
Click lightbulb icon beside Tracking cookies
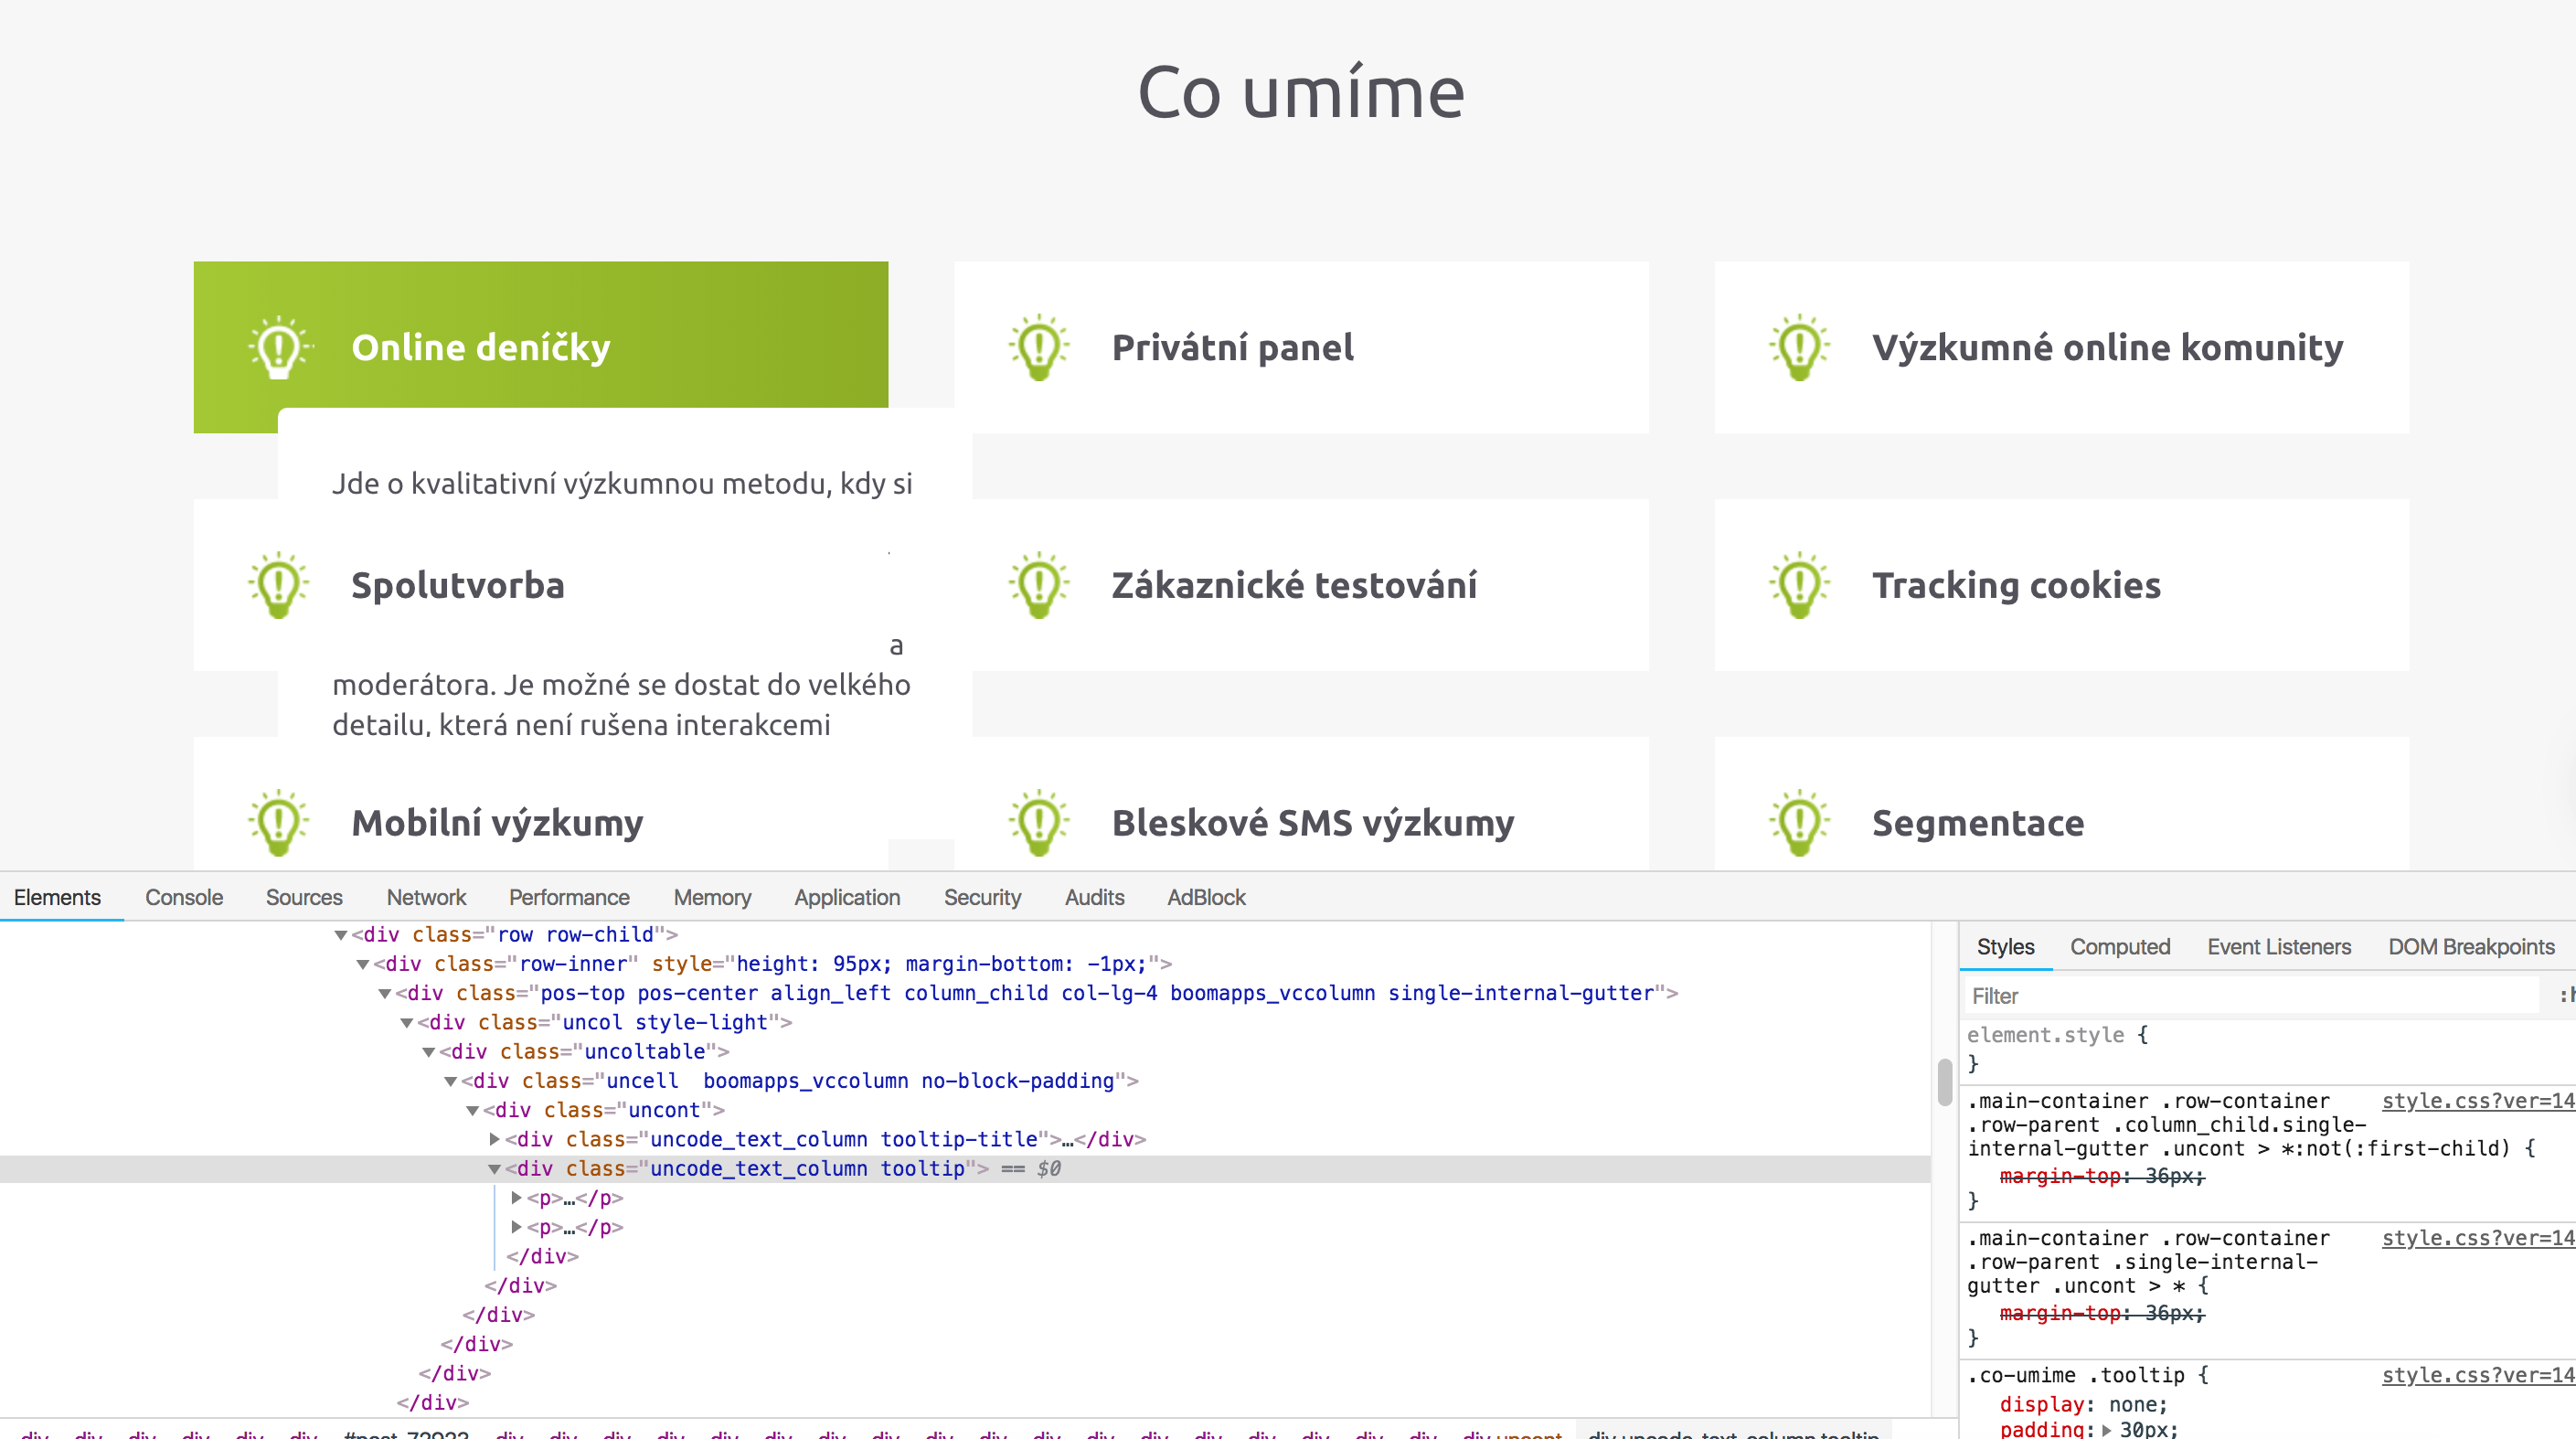pyautogui.click(x=1799, y=585)
